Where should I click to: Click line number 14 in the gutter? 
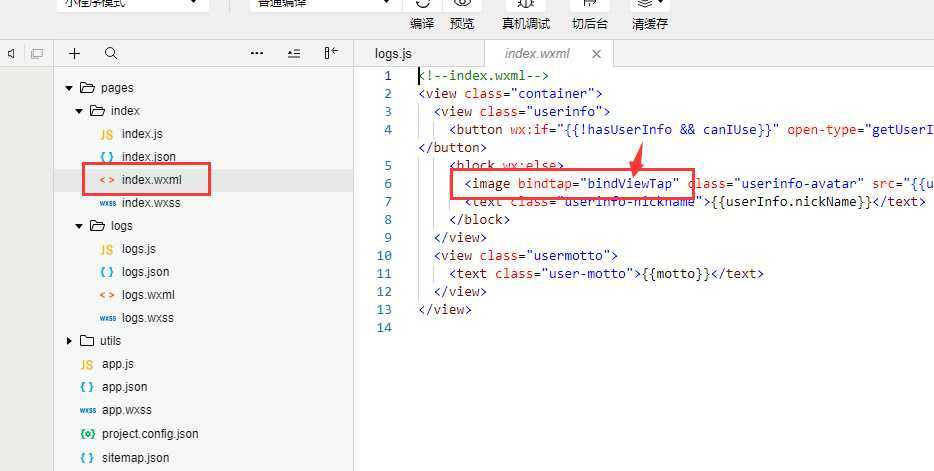pyautogui.click(x=385, y=327)
